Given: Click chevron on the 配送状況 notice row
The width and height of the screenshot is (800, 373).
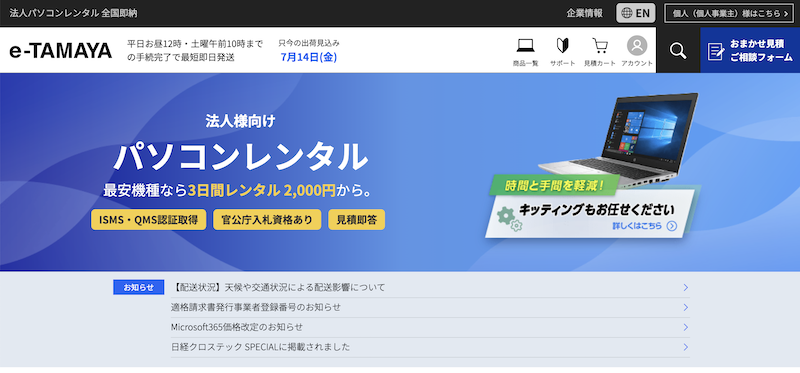Looking at the screenshot, I should 686,288.
